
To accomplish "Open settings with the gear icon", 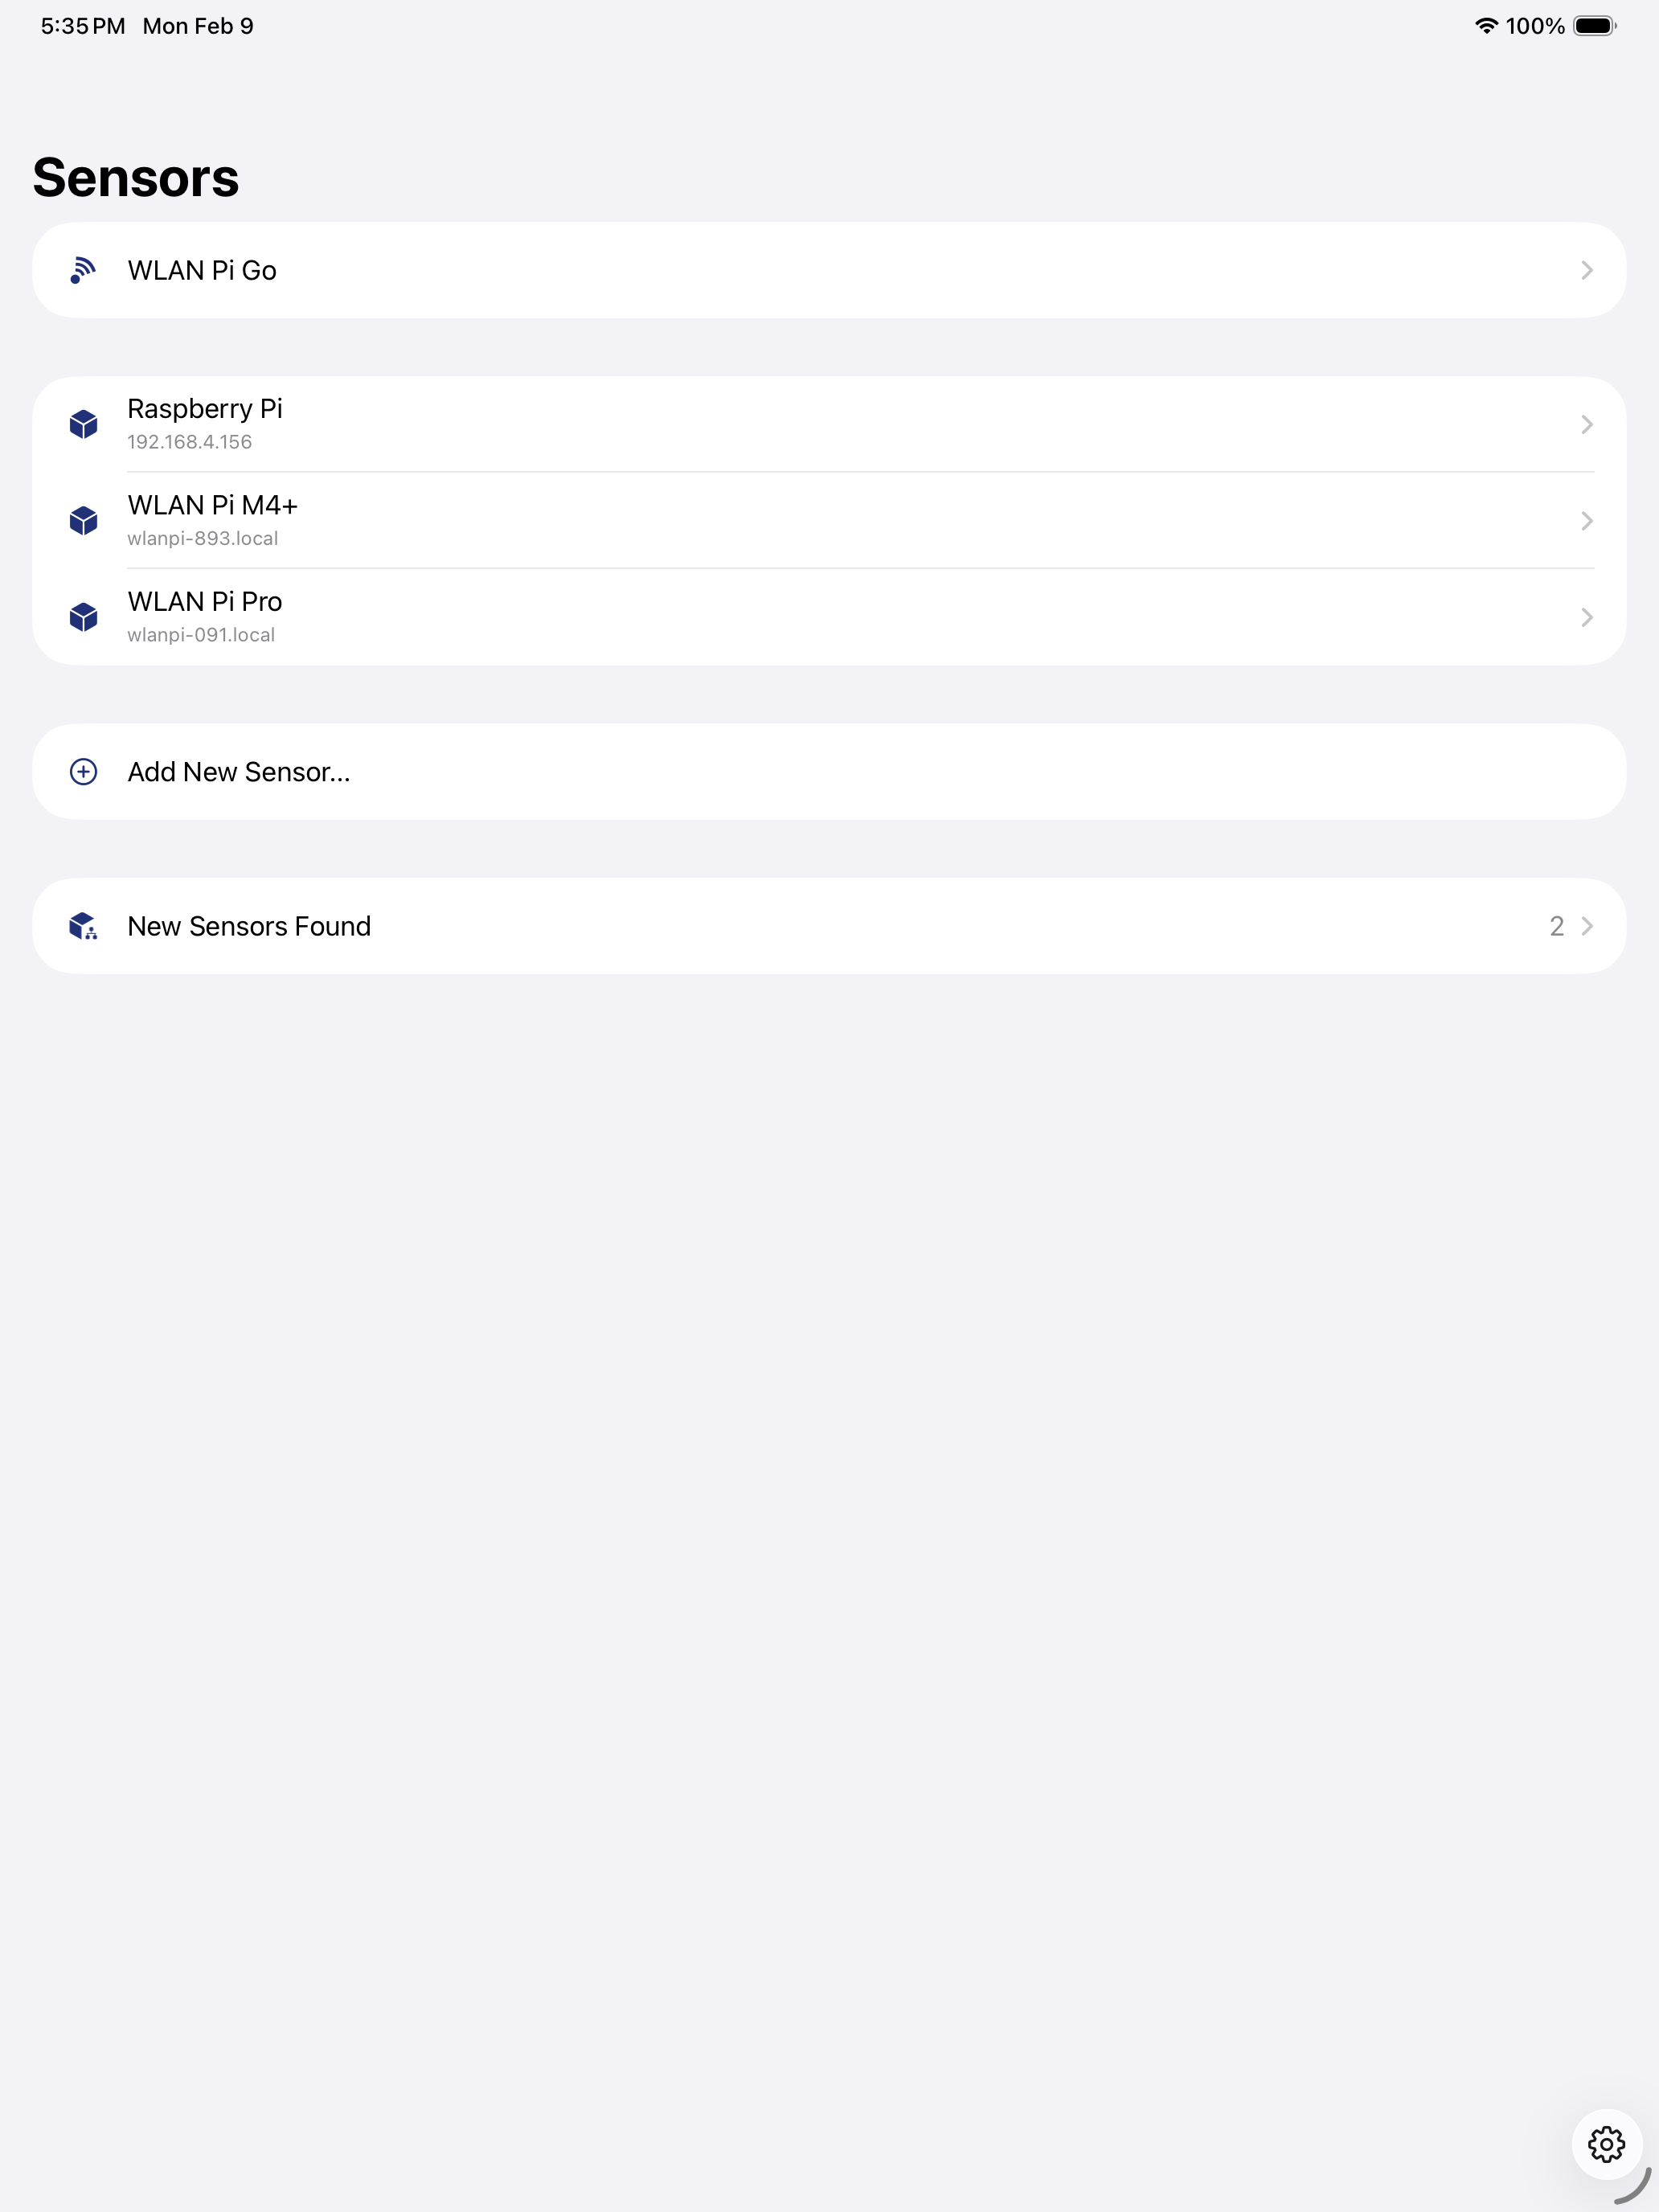I will (1607, 2144).
